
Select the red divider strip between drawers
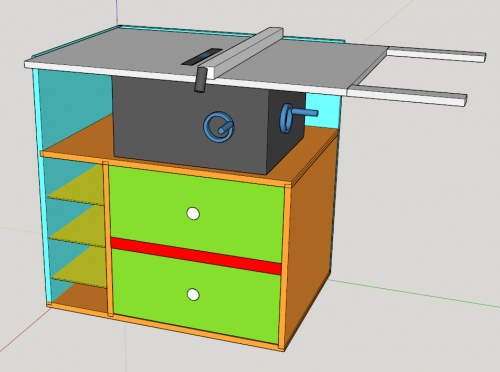pyautogui.click(x=196, y=256)
